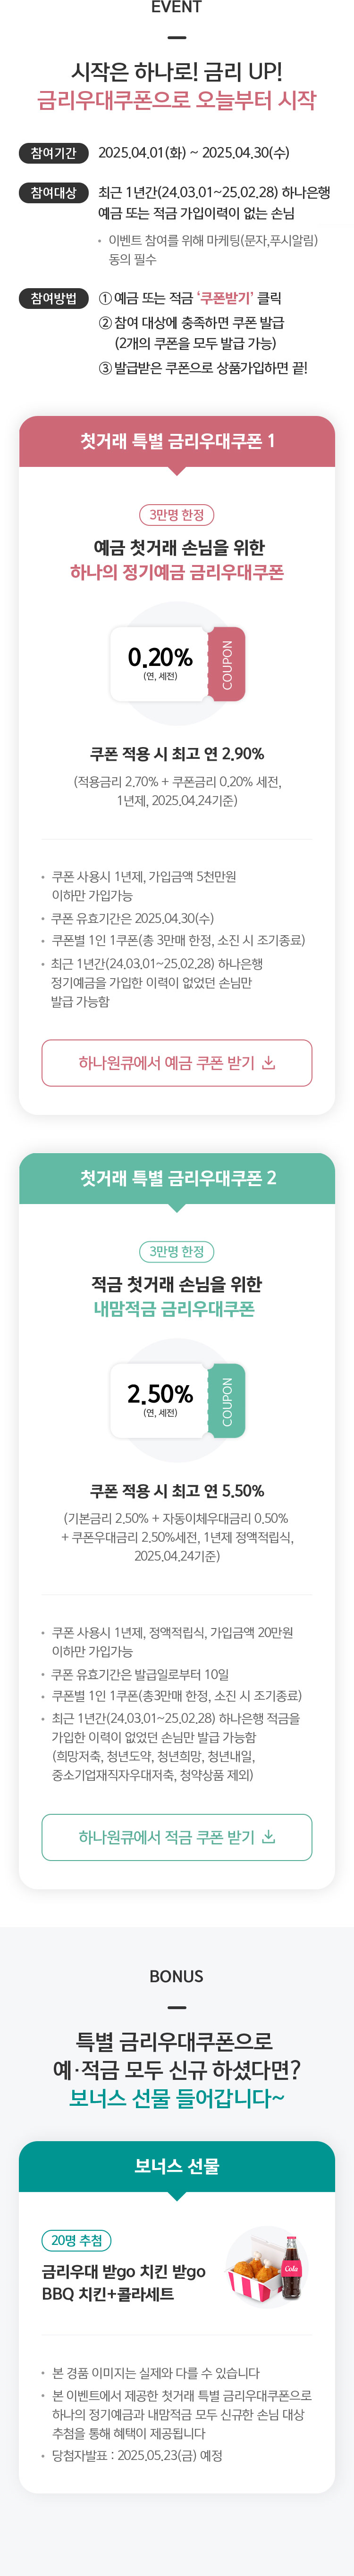The height and width of the screenshot is (2576, 354).
Task: Click 하나원큐에서 적금 쿠폰 받기 button
Action: (x=177, y=1837)
